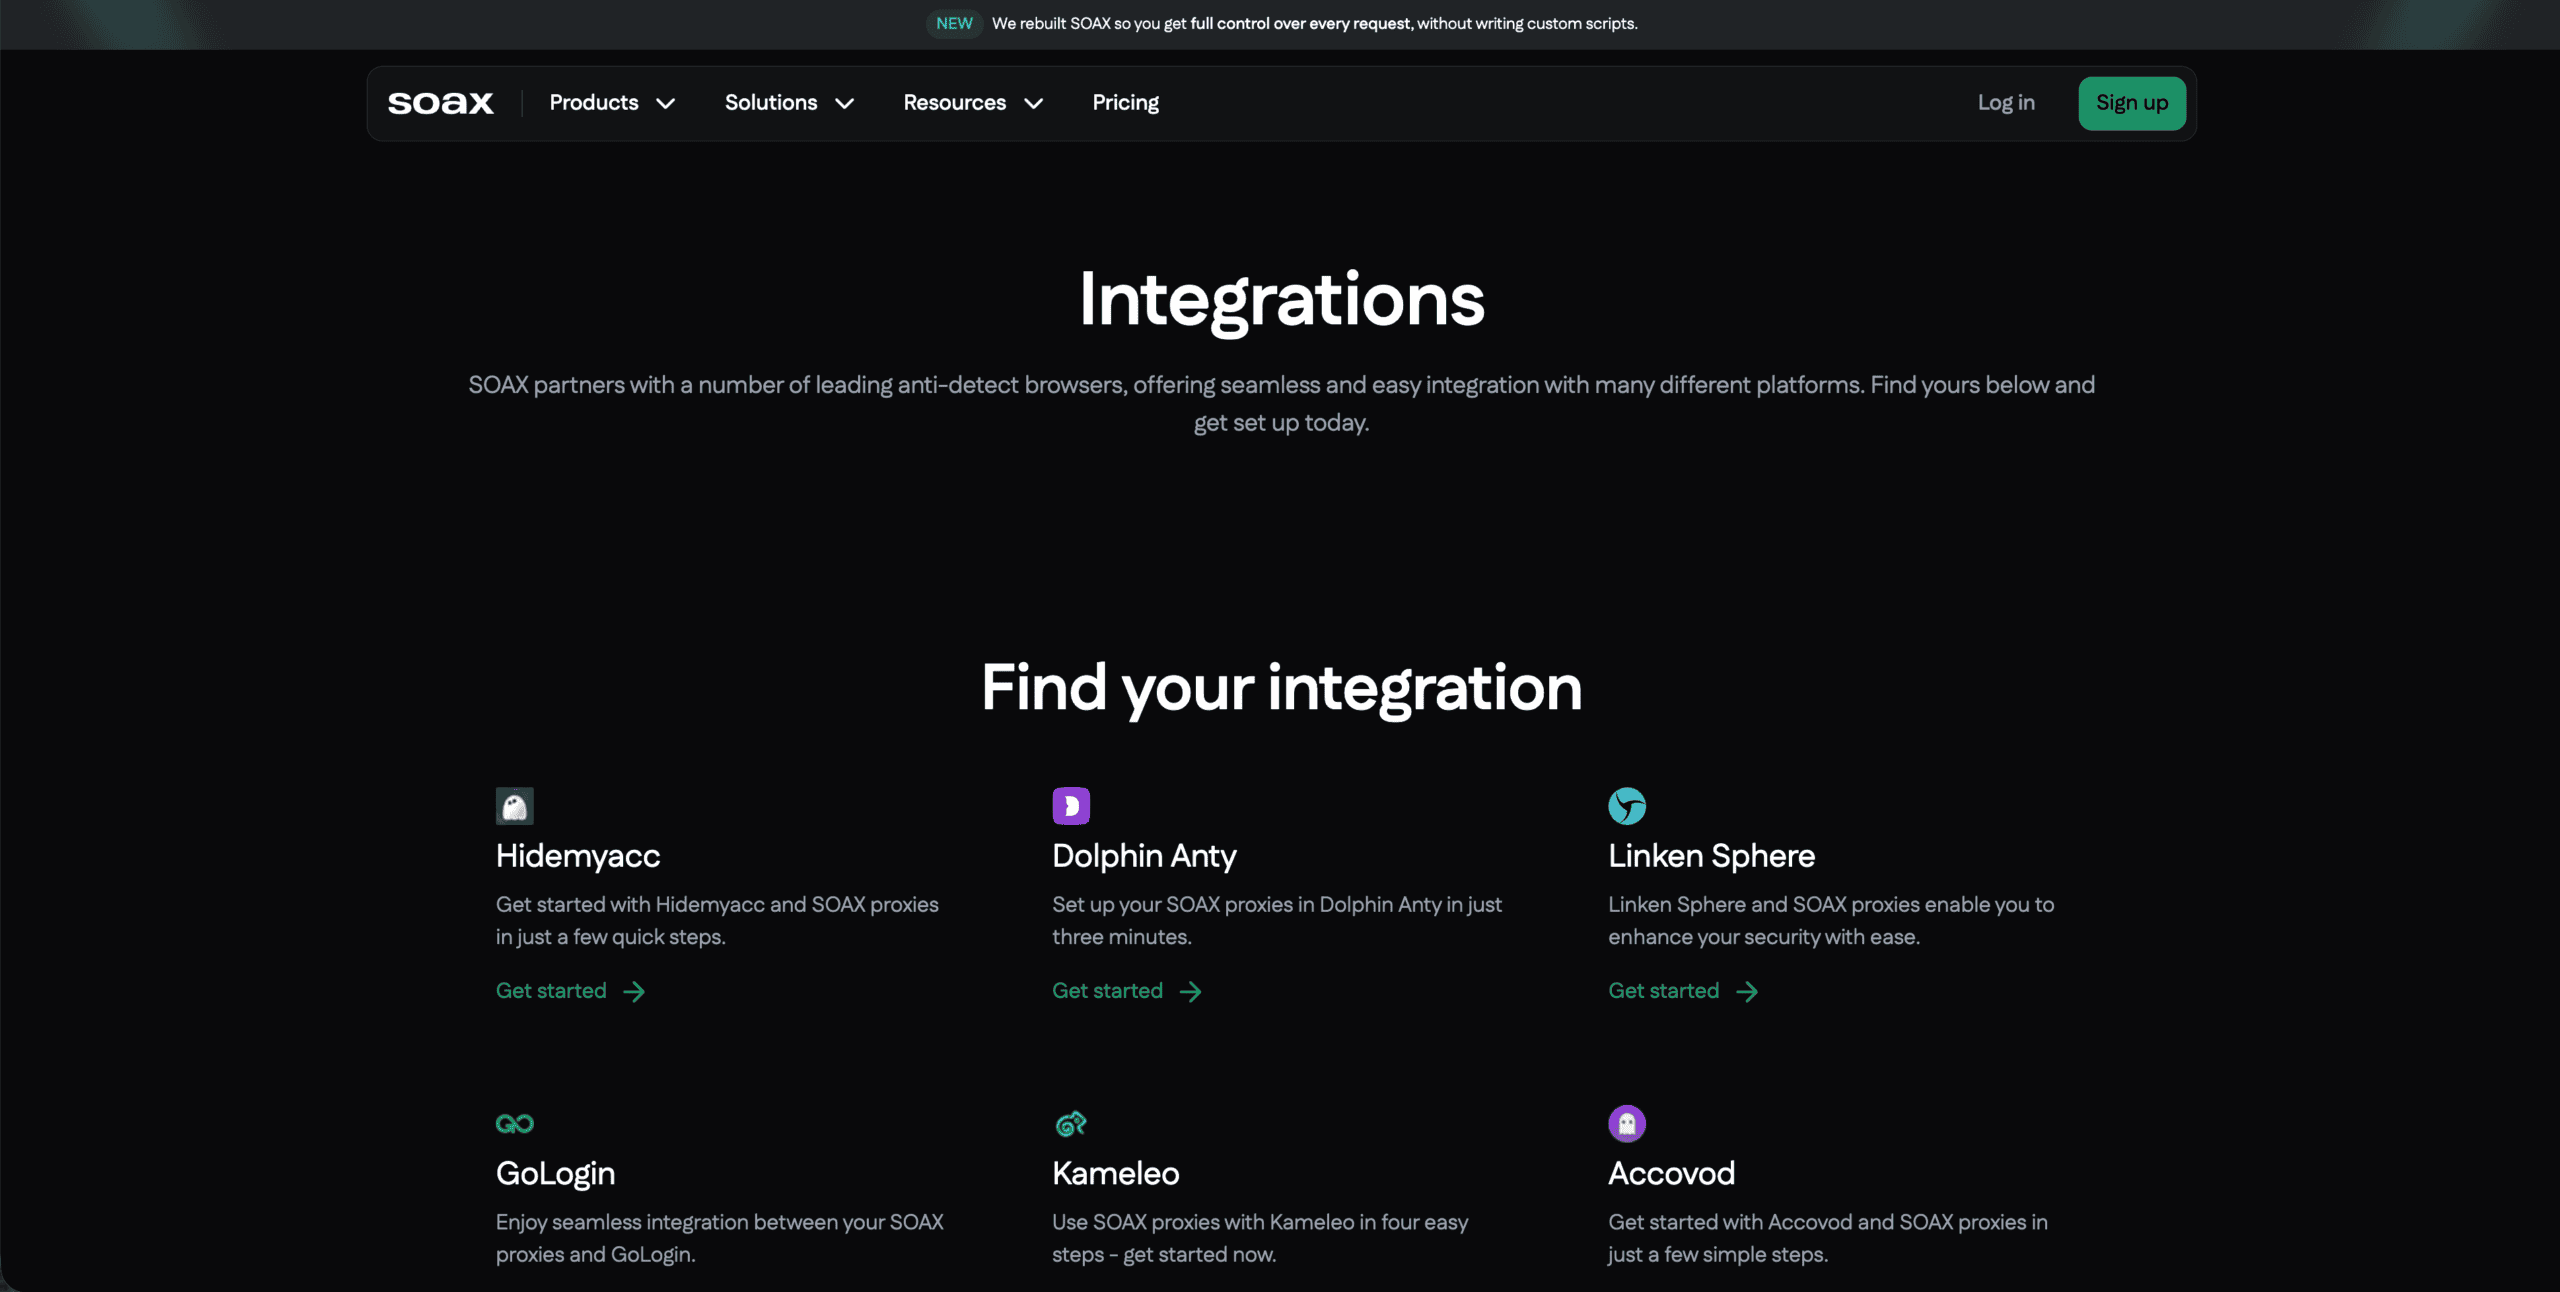Open the Solutions menu
2560x1292 pixels.
point(789,103)
